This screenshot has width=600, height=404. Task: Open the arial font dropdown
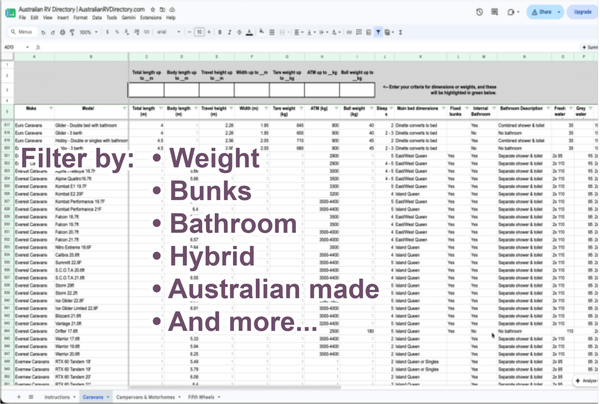[169, 32]
